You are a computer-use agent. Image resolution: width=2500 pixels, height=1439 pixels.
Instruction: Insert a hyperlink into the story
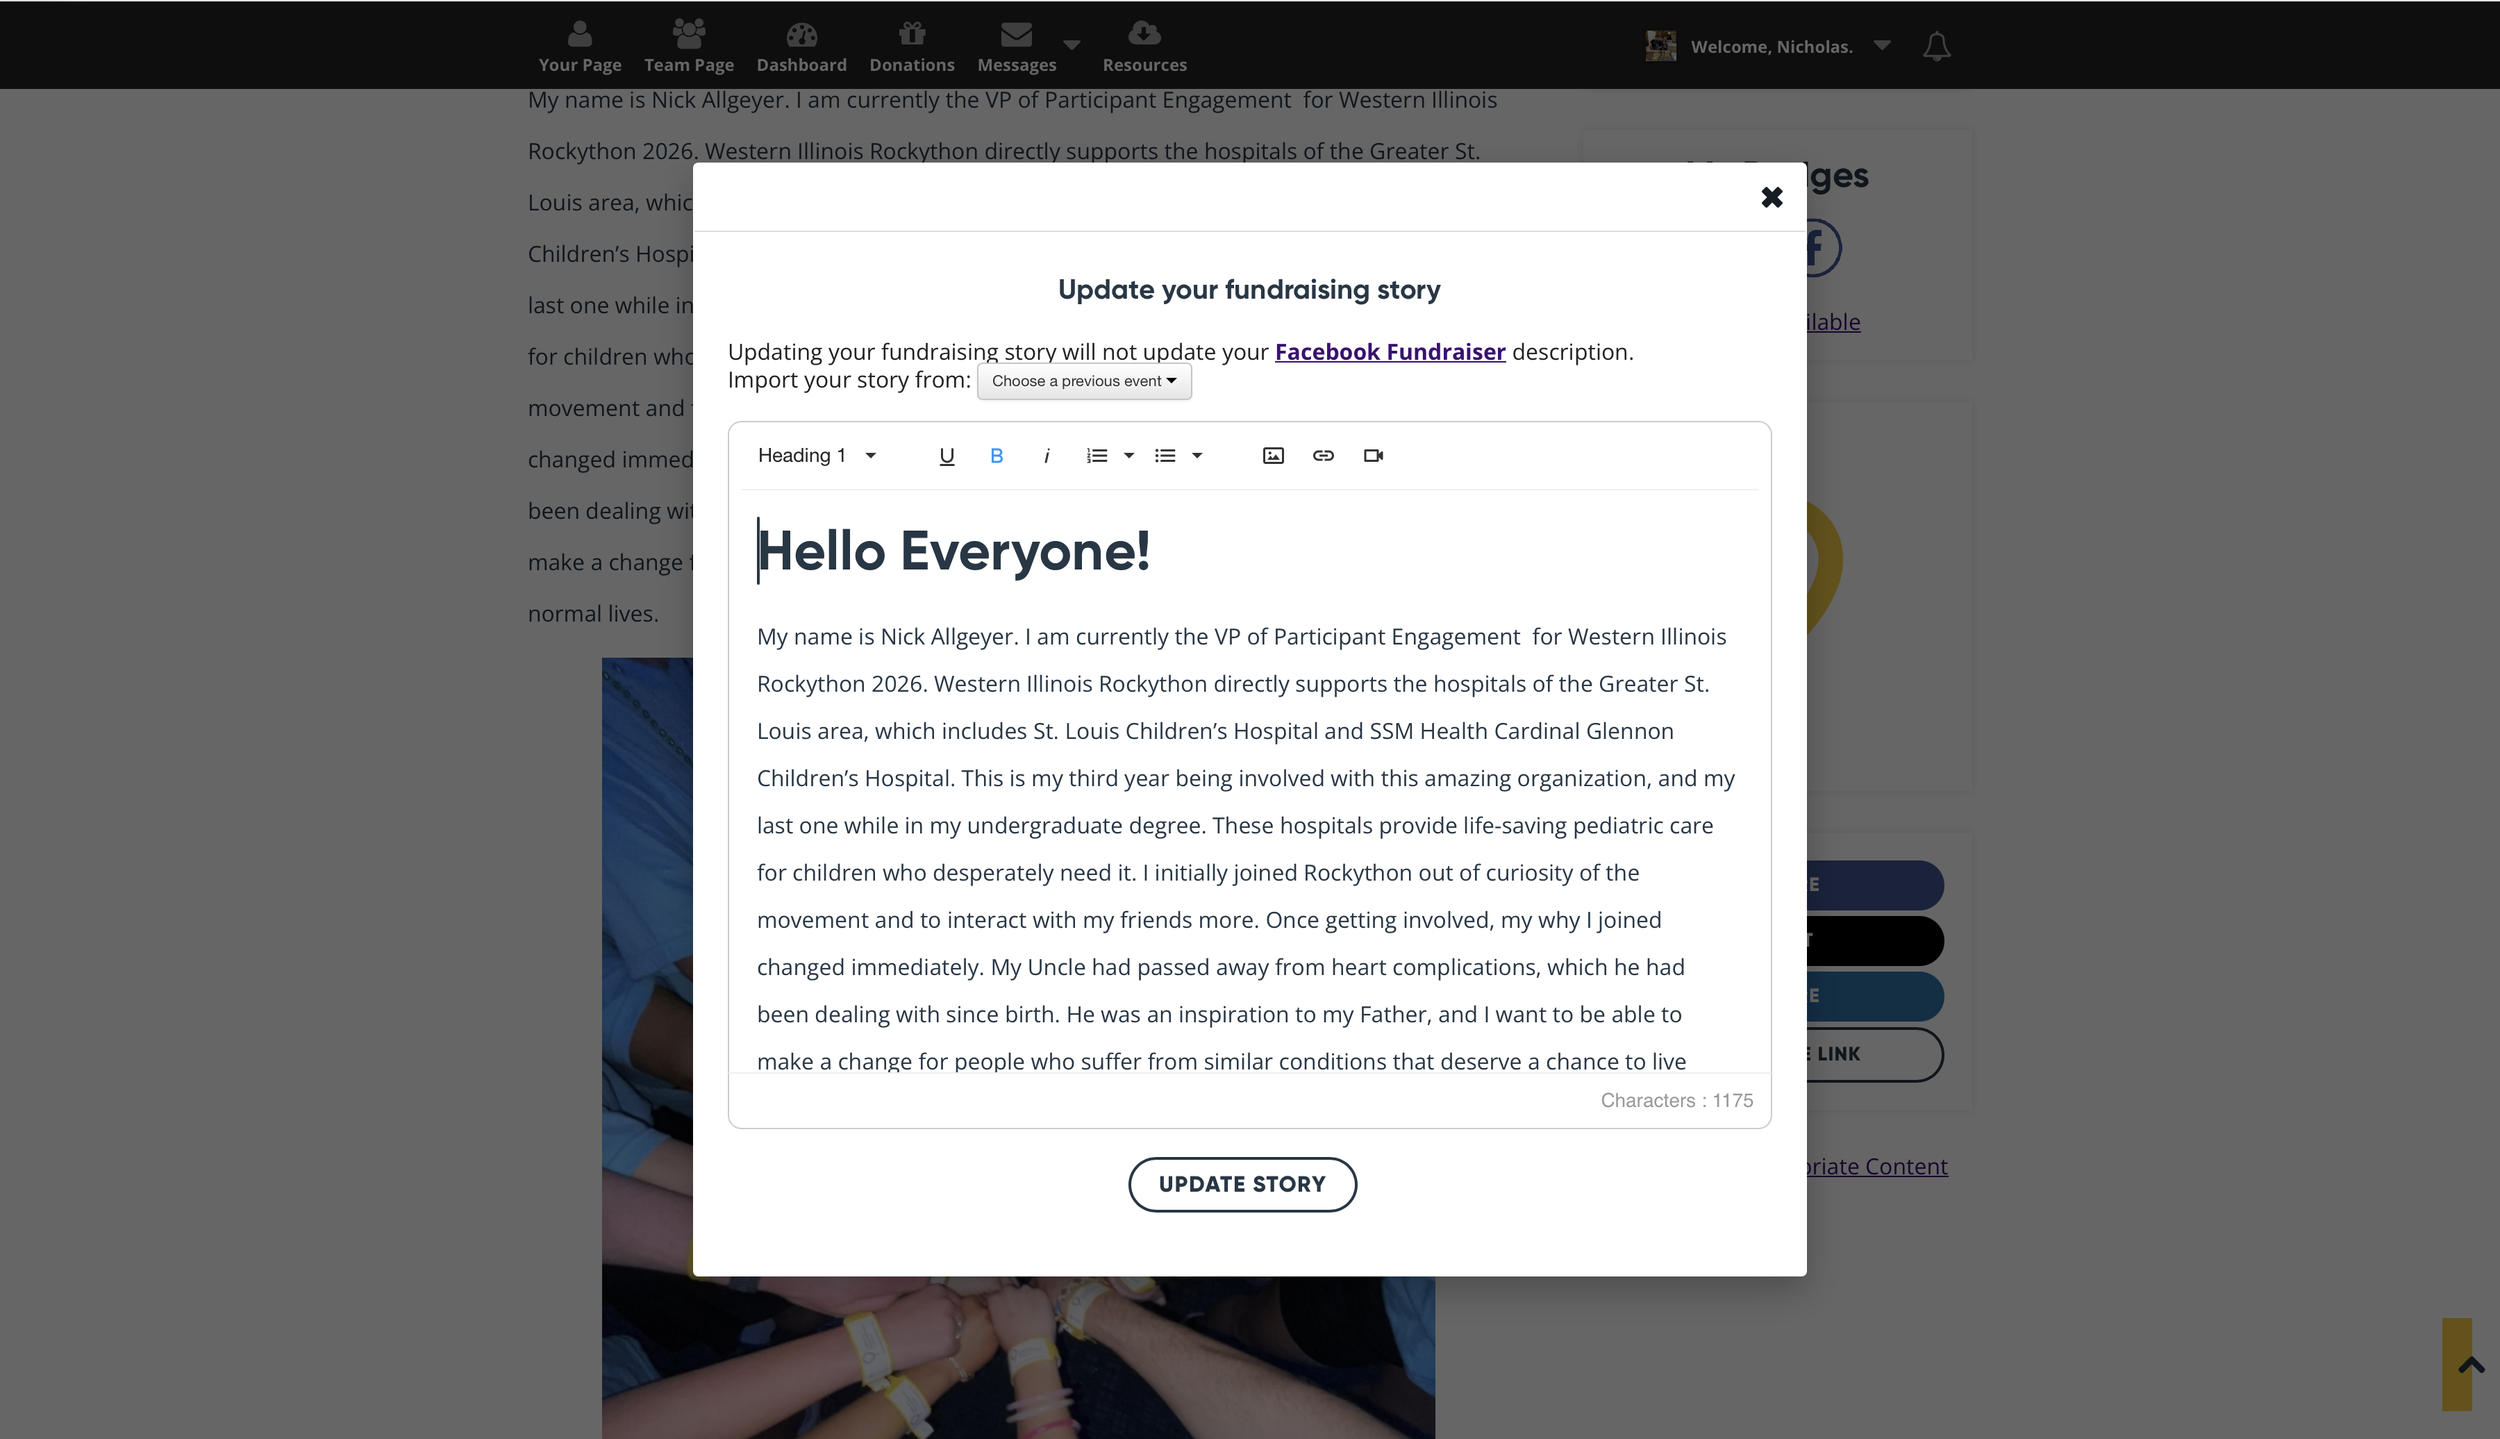coord(1323,456)
